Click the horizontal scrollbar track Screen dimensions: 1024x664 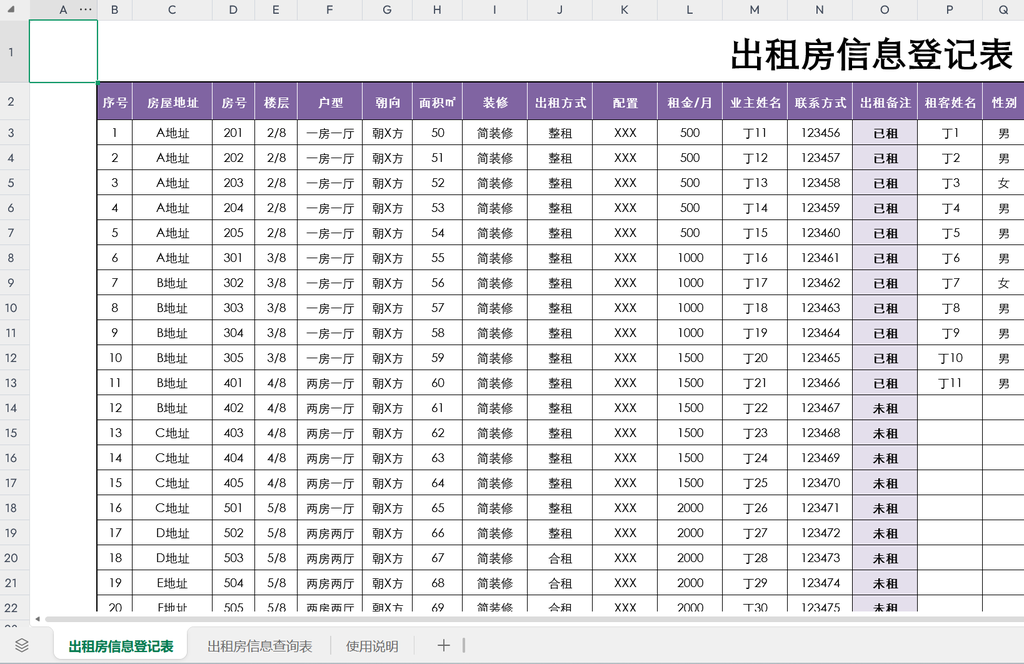(x=534, y=619)
